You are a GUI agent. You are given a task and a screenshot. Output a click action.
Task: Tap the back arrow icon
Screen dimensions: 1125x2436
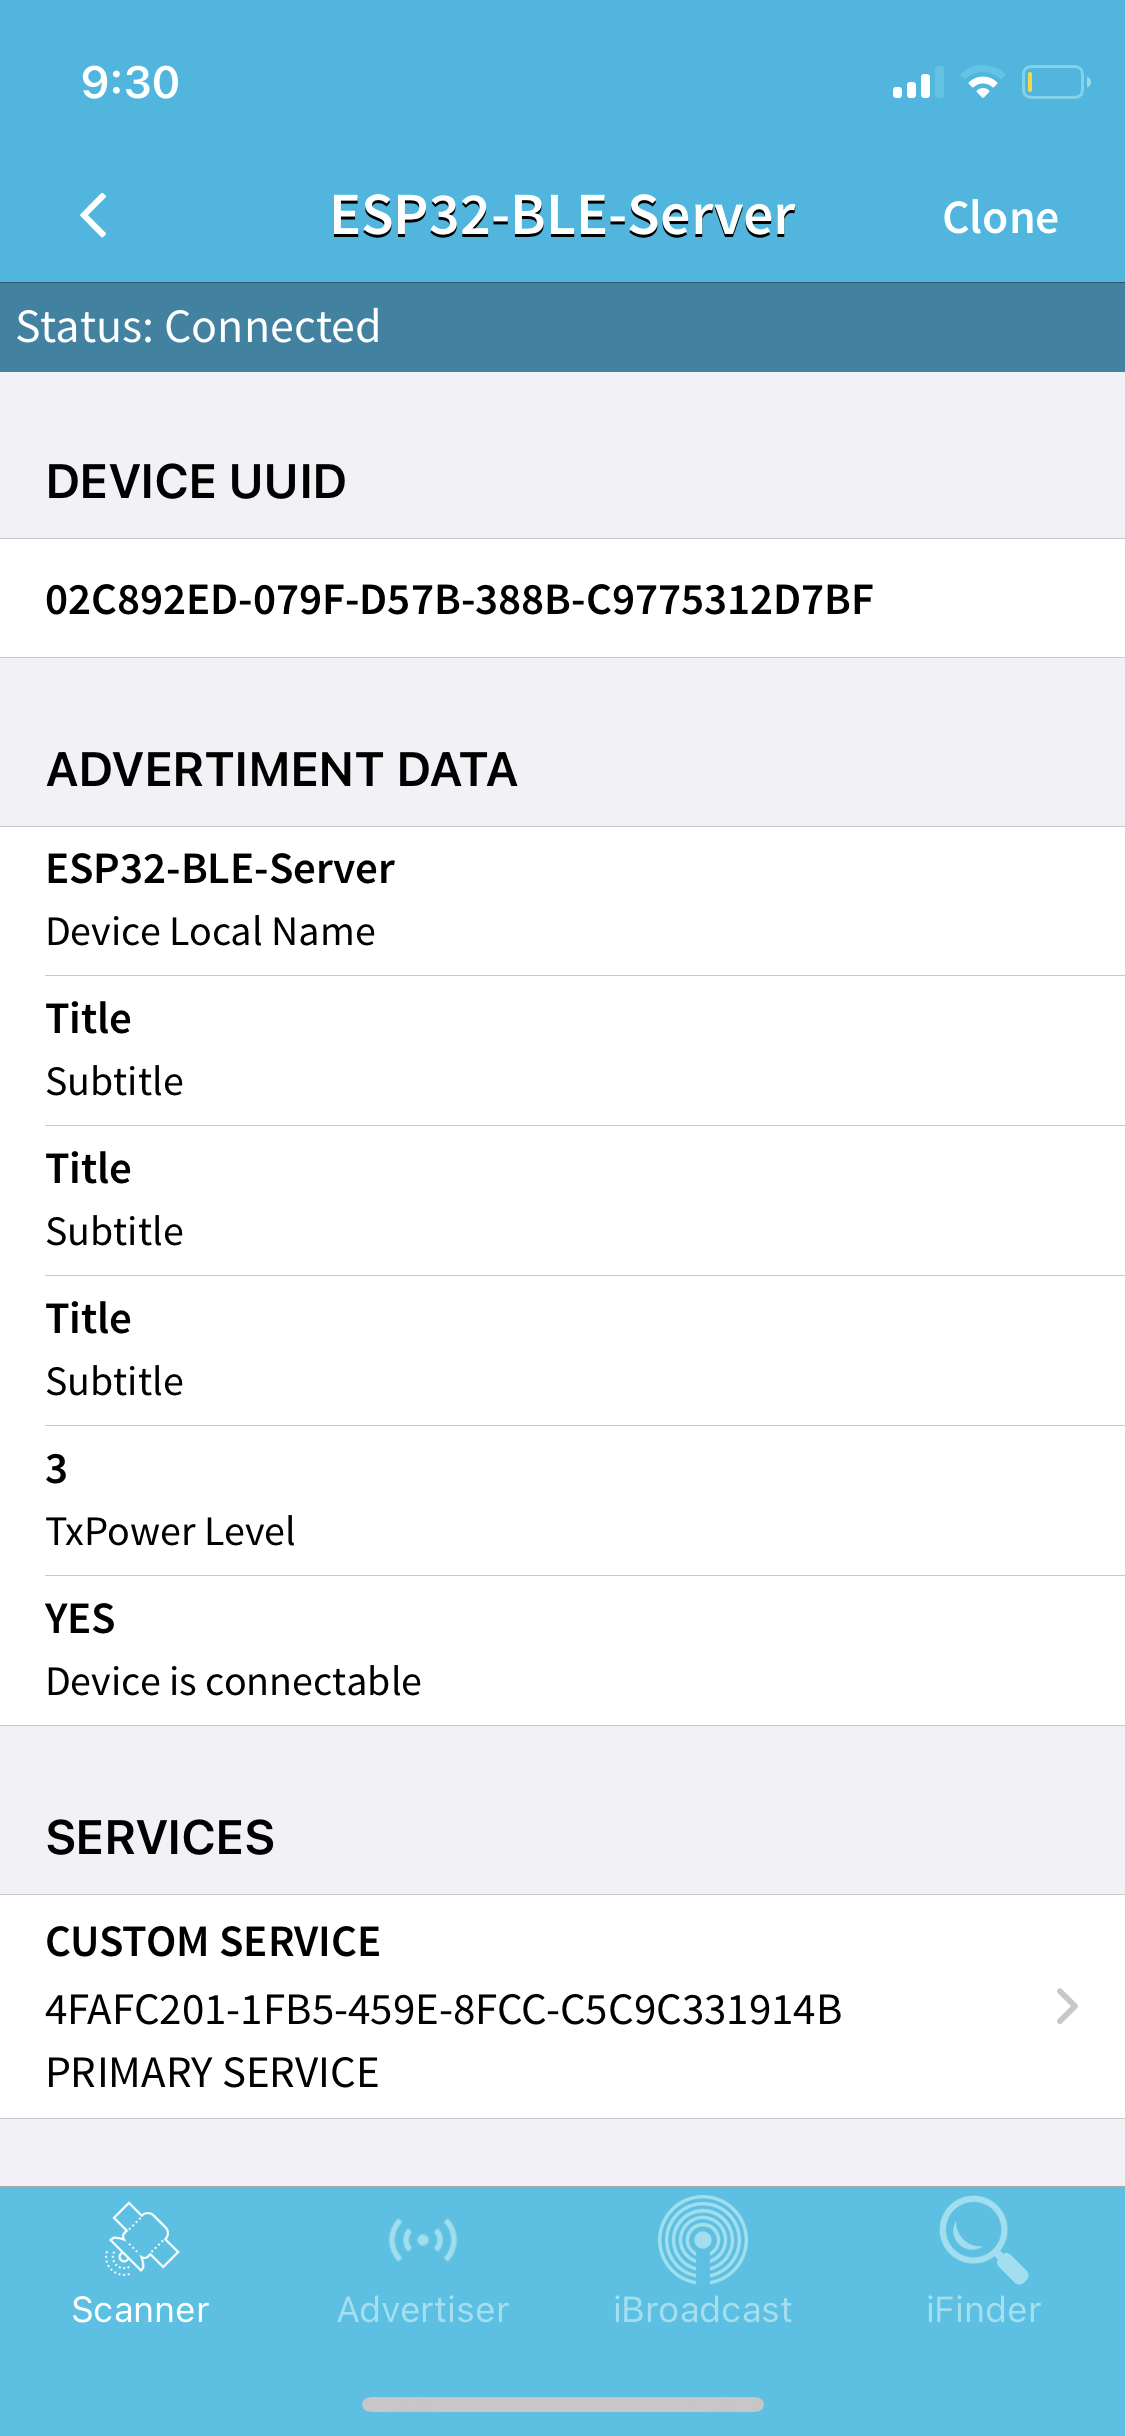[94, 215]
